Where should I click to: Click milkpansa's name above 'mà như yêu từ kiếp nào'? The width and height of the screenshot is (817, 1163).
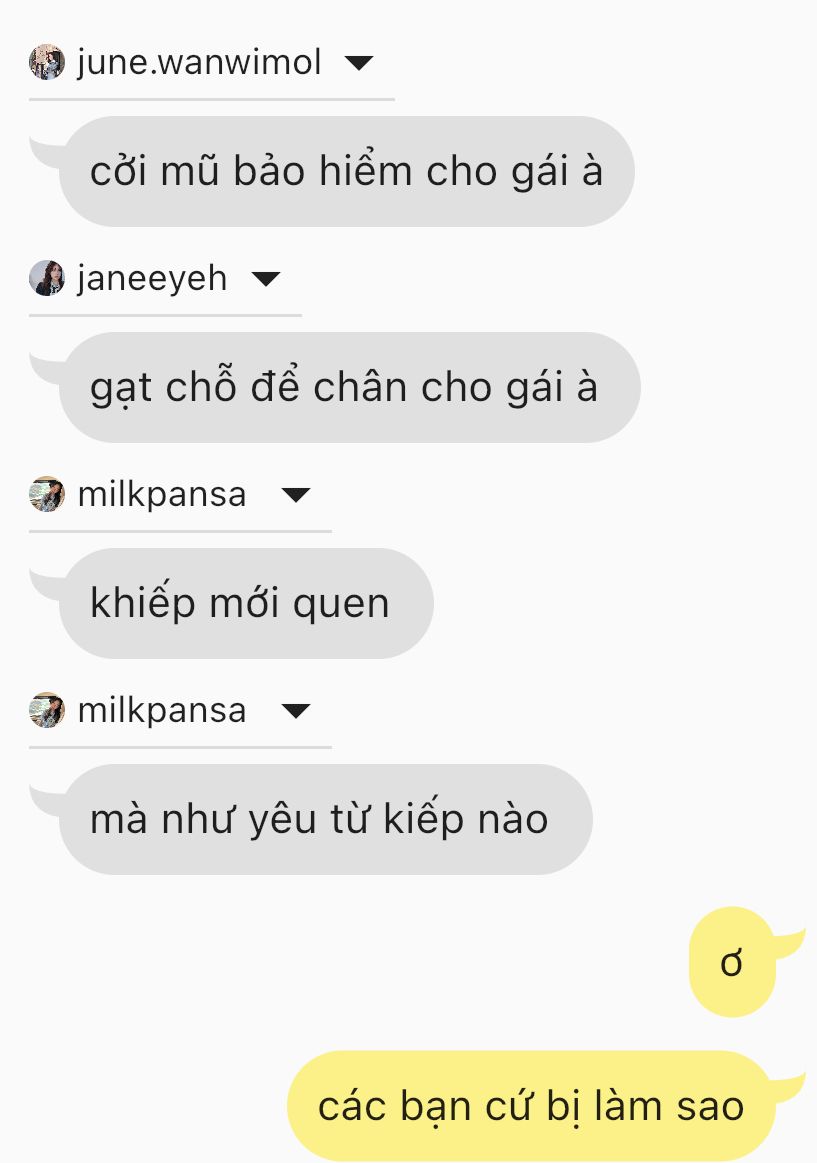click(x=162, y=711)
